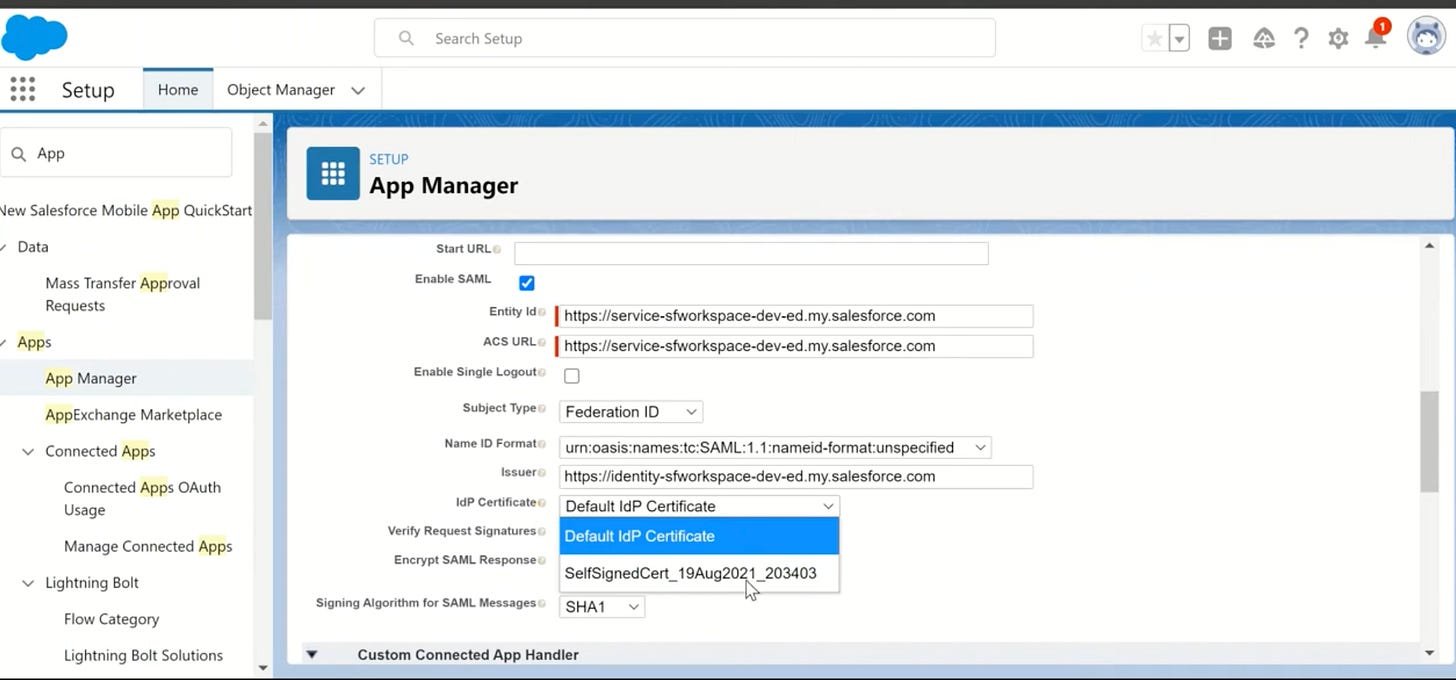Screen dimensions: 1456x680
Task: Select SelfSignedCert_19Aug2021_203403 option
Action: (x=699, y=573)
